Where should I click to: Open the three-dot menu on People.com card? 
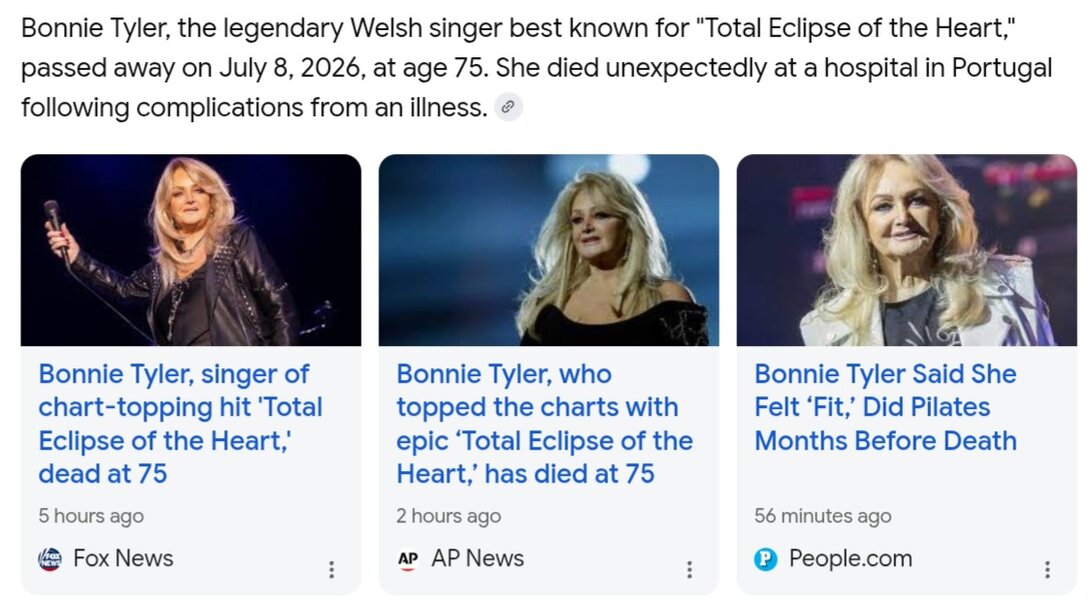[1047, 569]
